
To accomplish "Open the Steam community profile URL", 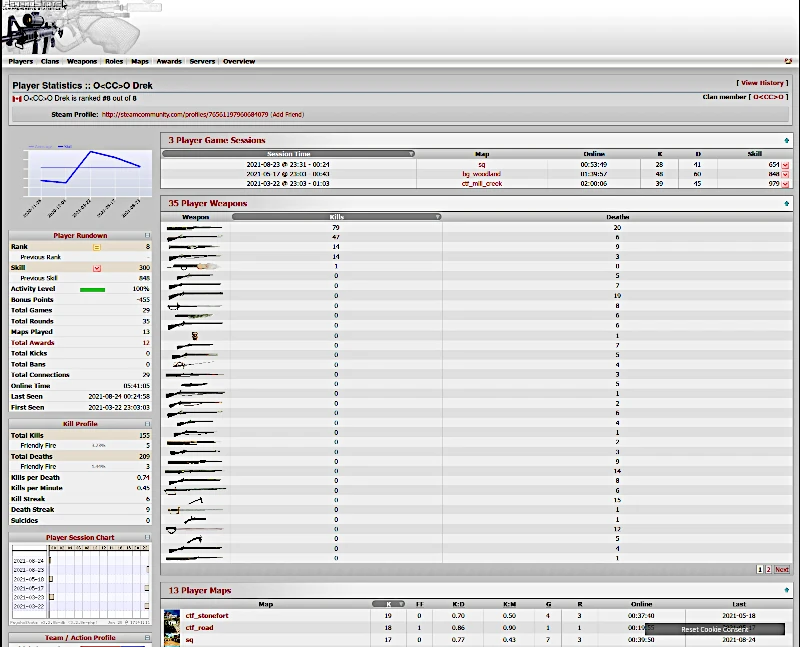I will (x=184, y=115).
